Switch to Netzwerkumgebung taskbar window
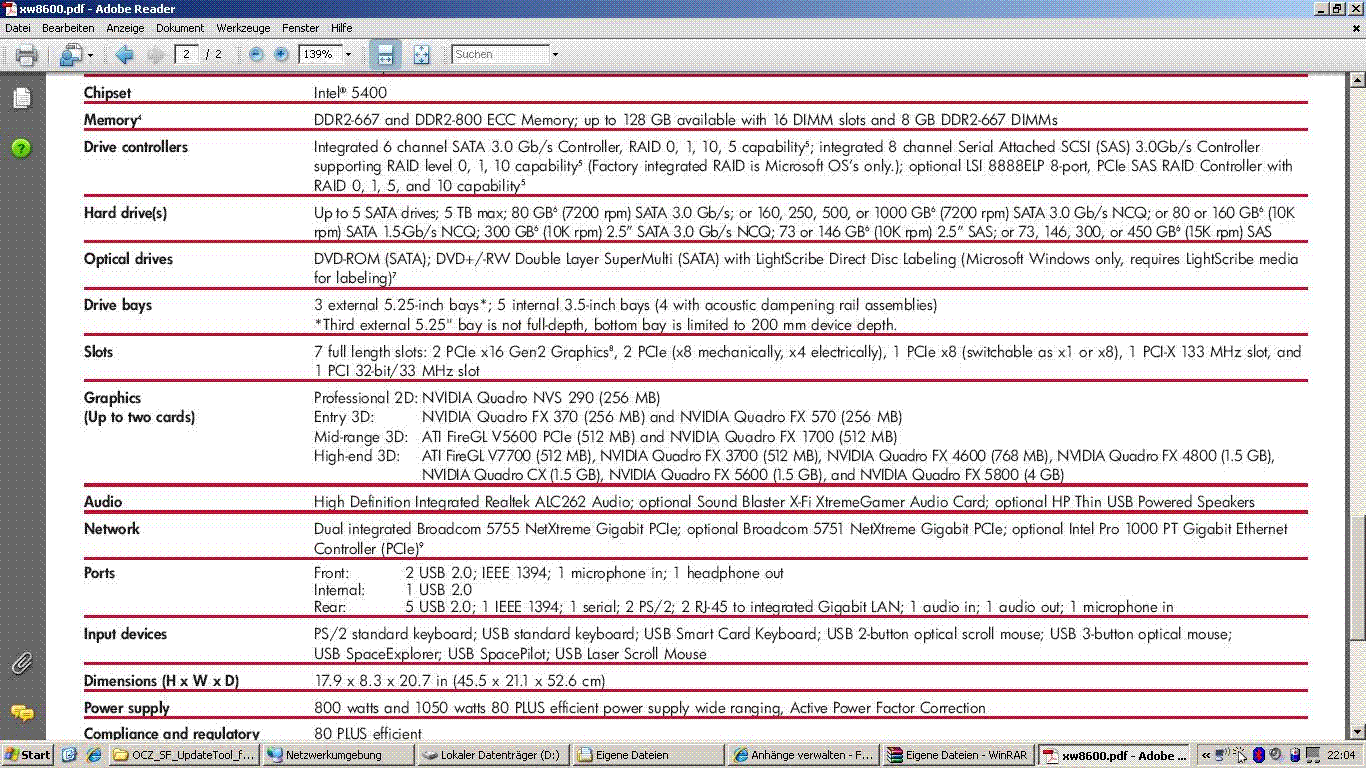This screenshot has width=1366, height=768. click(x=340, y=755)
